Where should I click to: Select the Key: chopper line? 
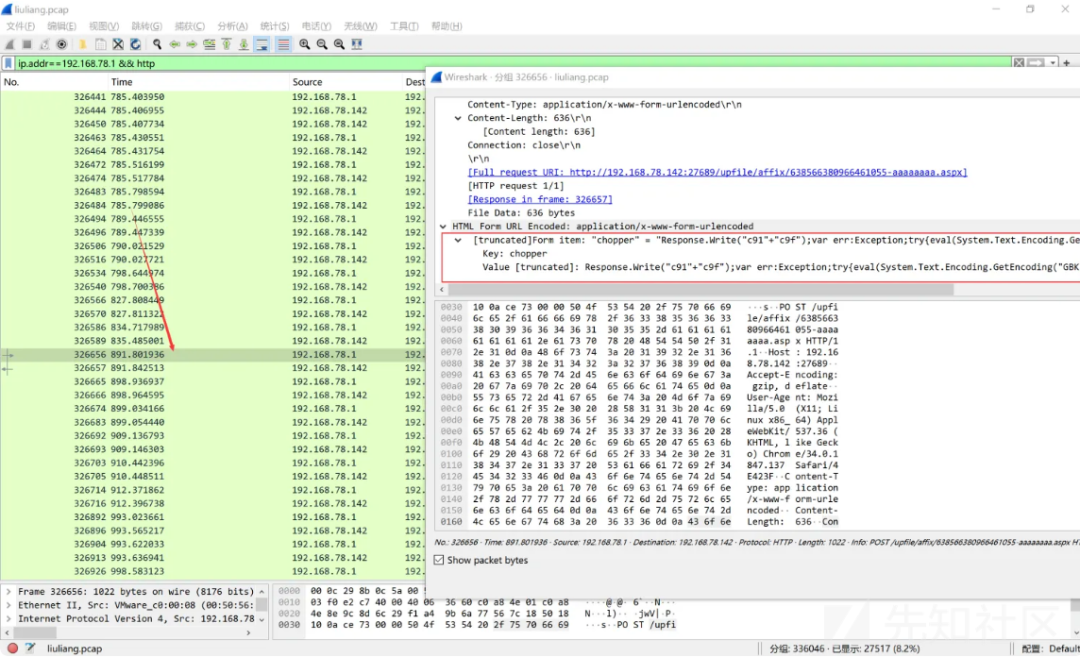pos(514,253)
